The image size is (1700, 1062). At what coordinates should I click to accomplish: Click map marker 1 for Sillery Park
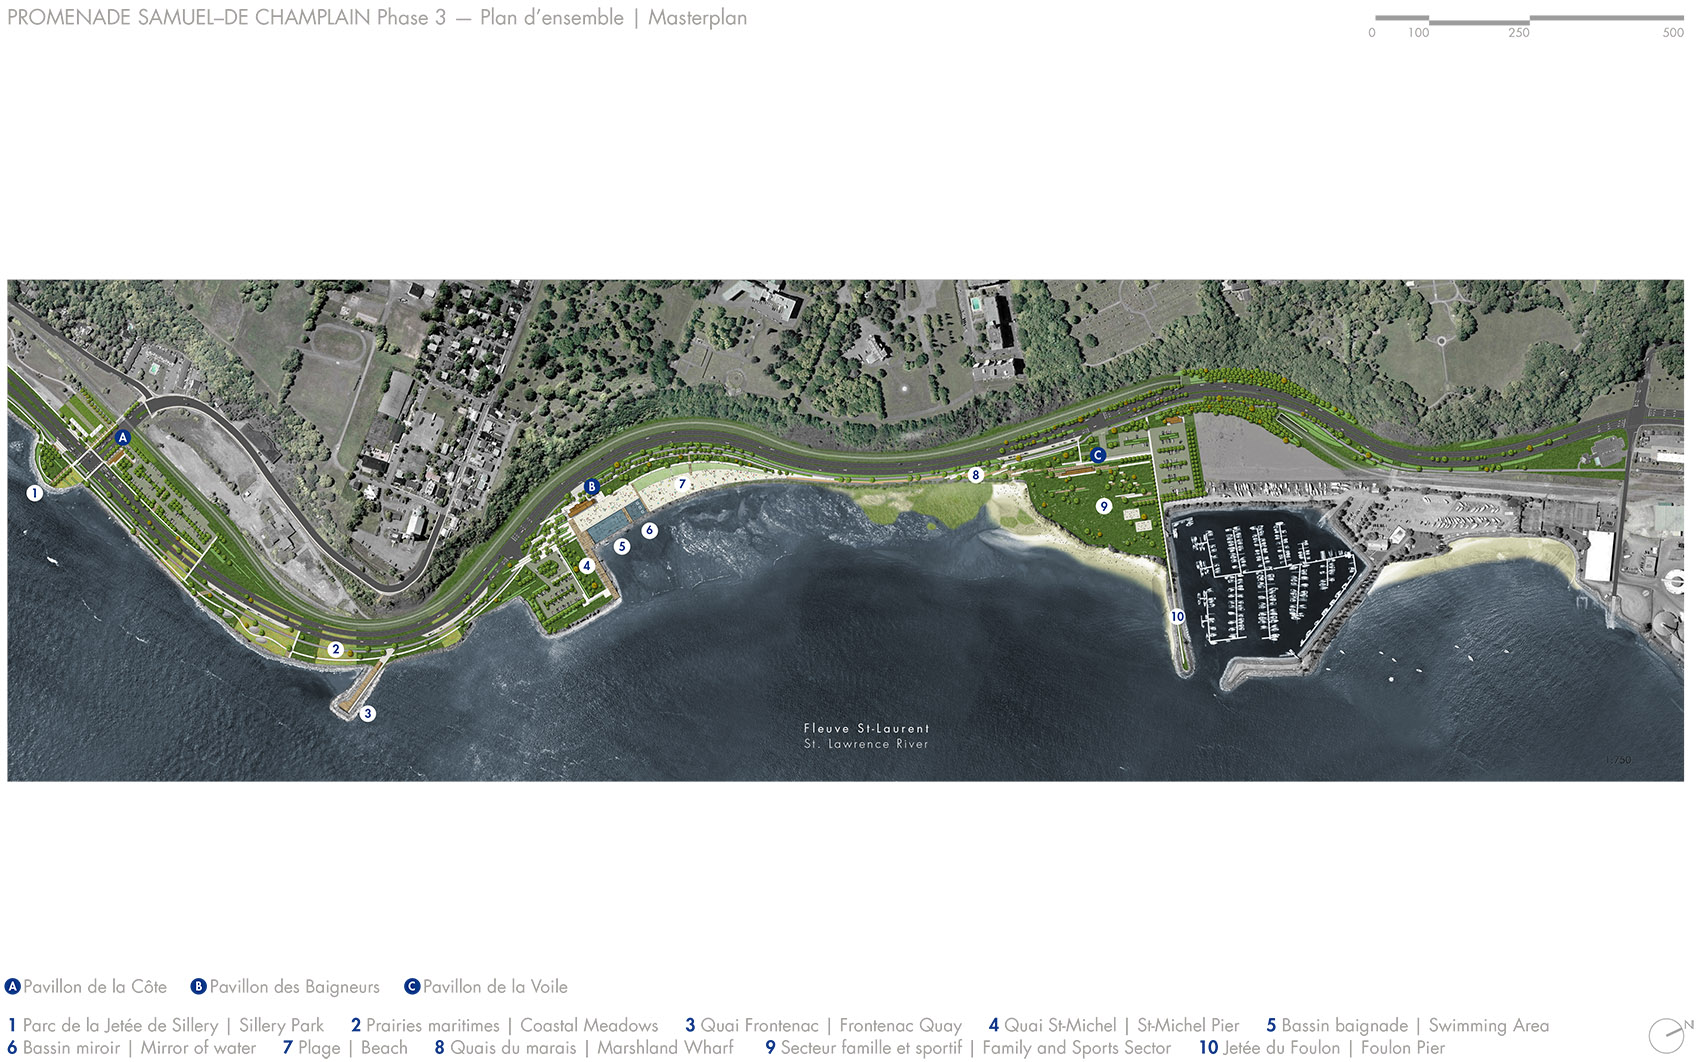(x=34, y=492)
